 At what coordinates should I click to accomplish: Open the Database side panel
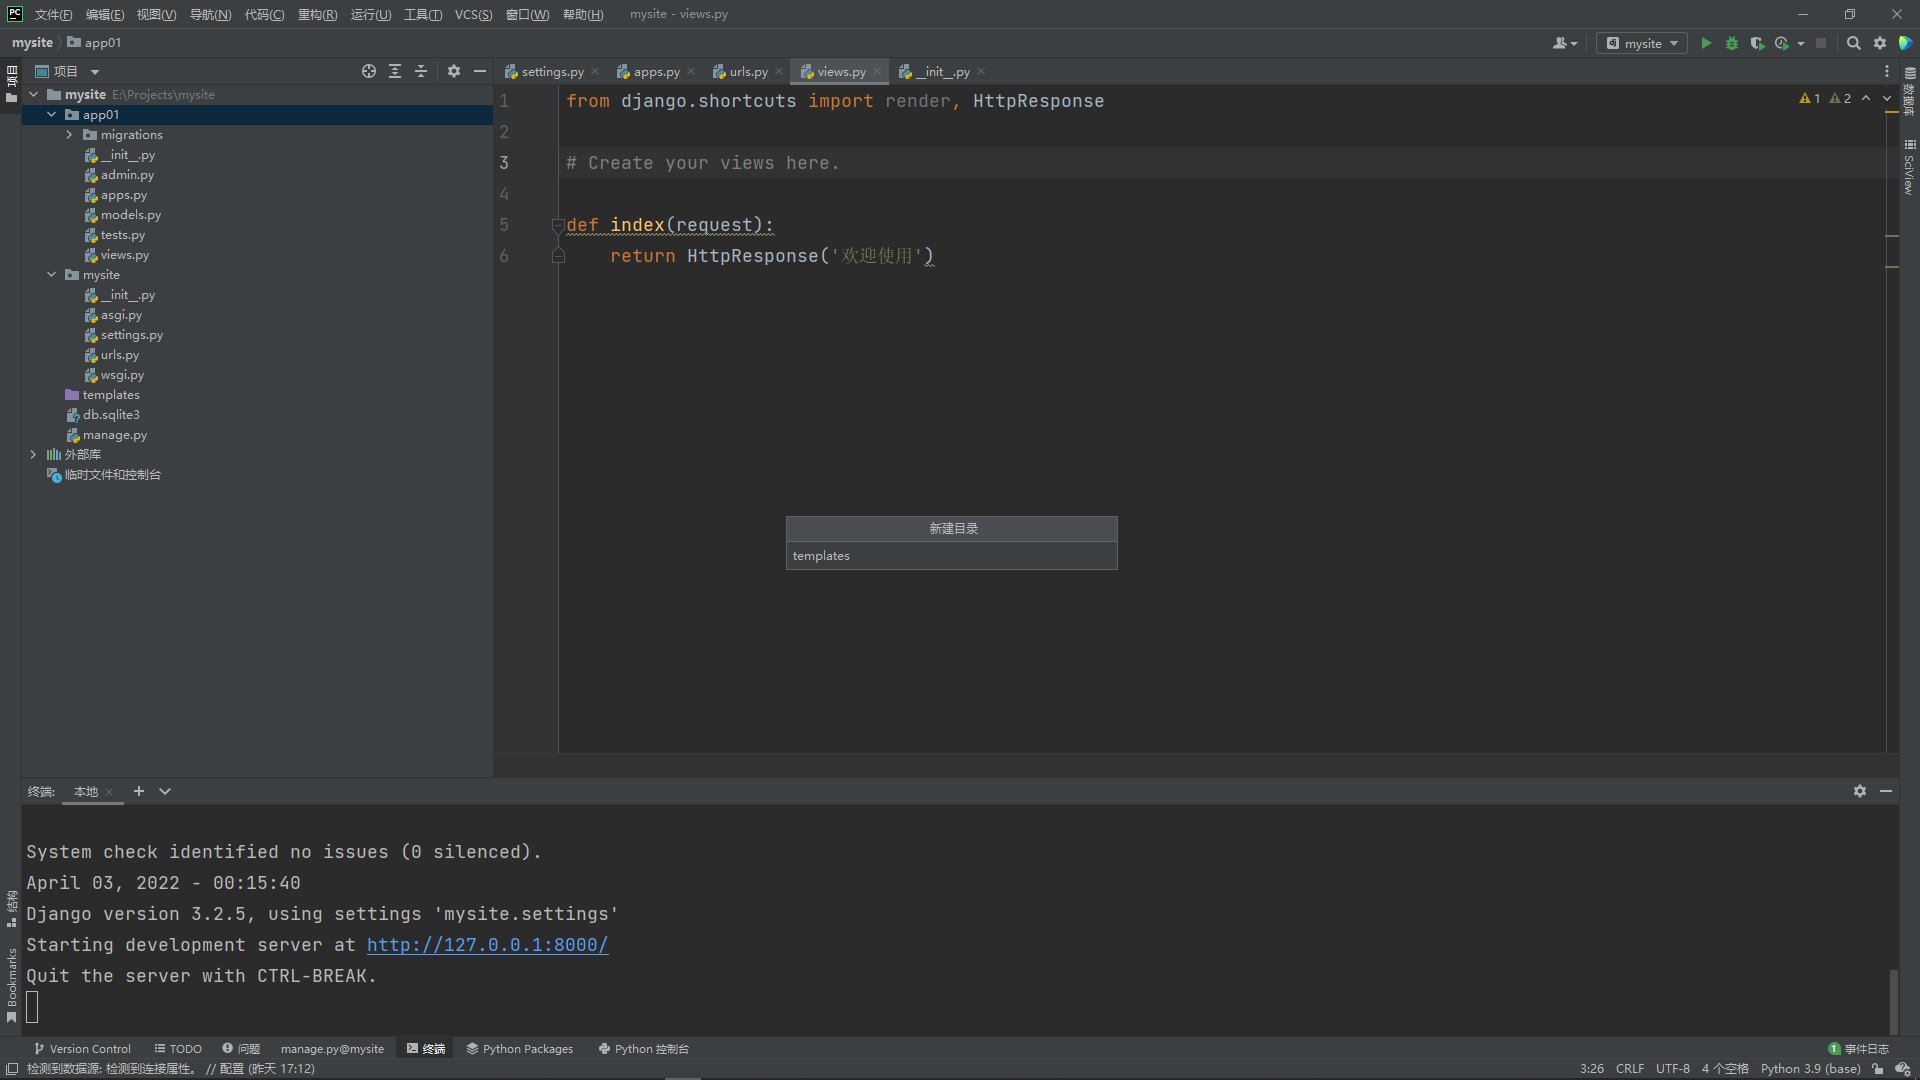tap(1909, 91)
